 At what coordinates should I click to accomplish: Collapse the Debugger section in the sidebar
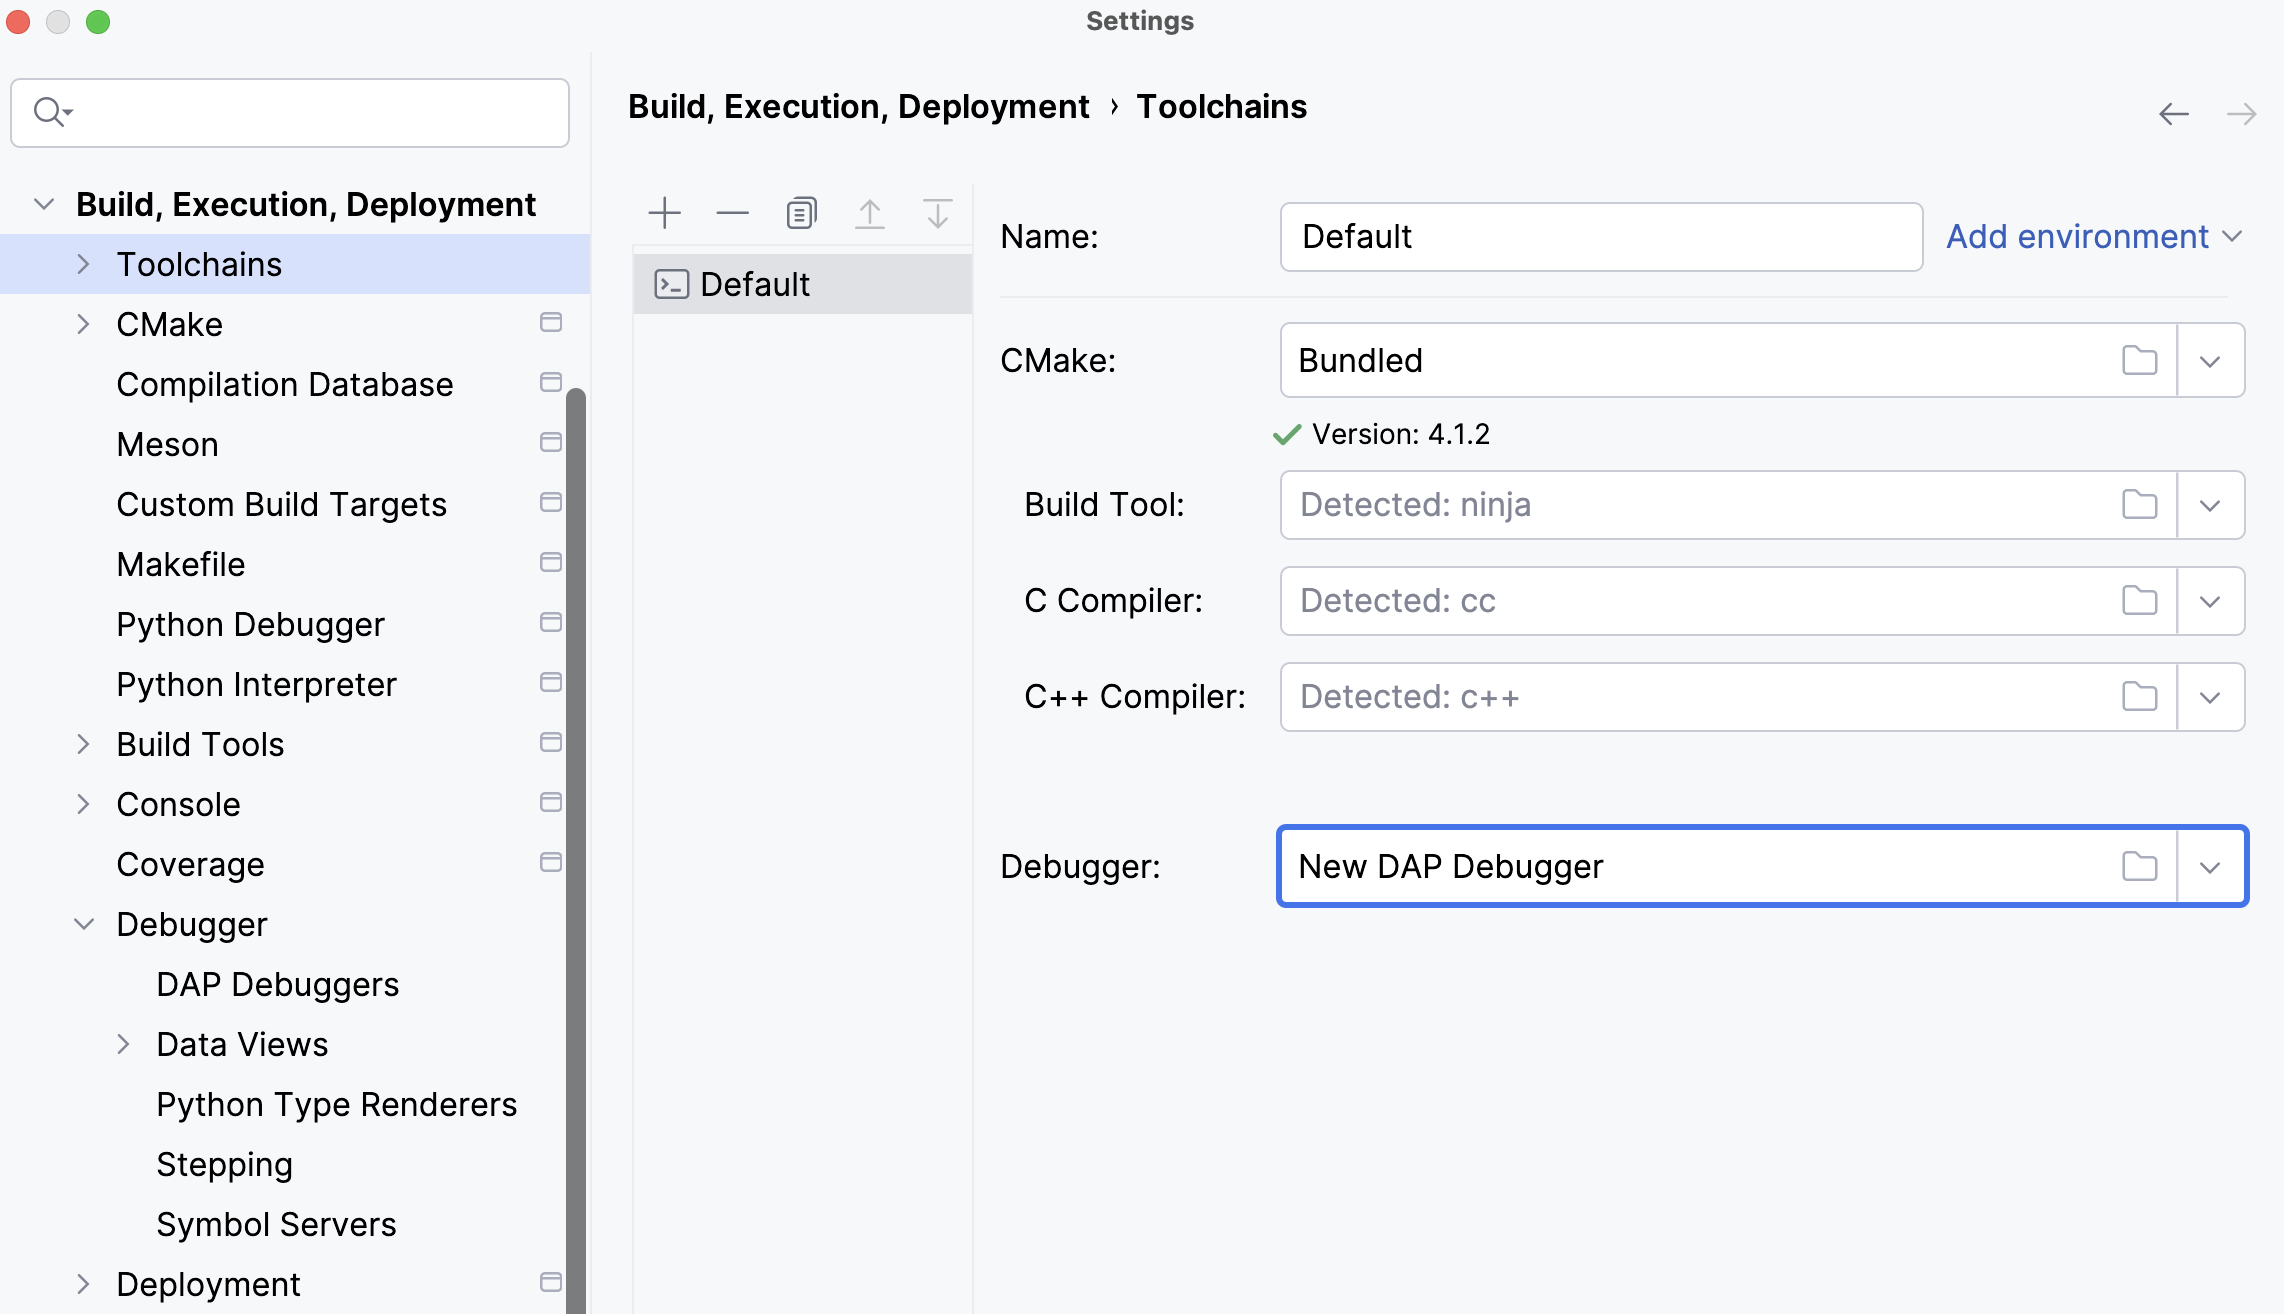(84, 924)
